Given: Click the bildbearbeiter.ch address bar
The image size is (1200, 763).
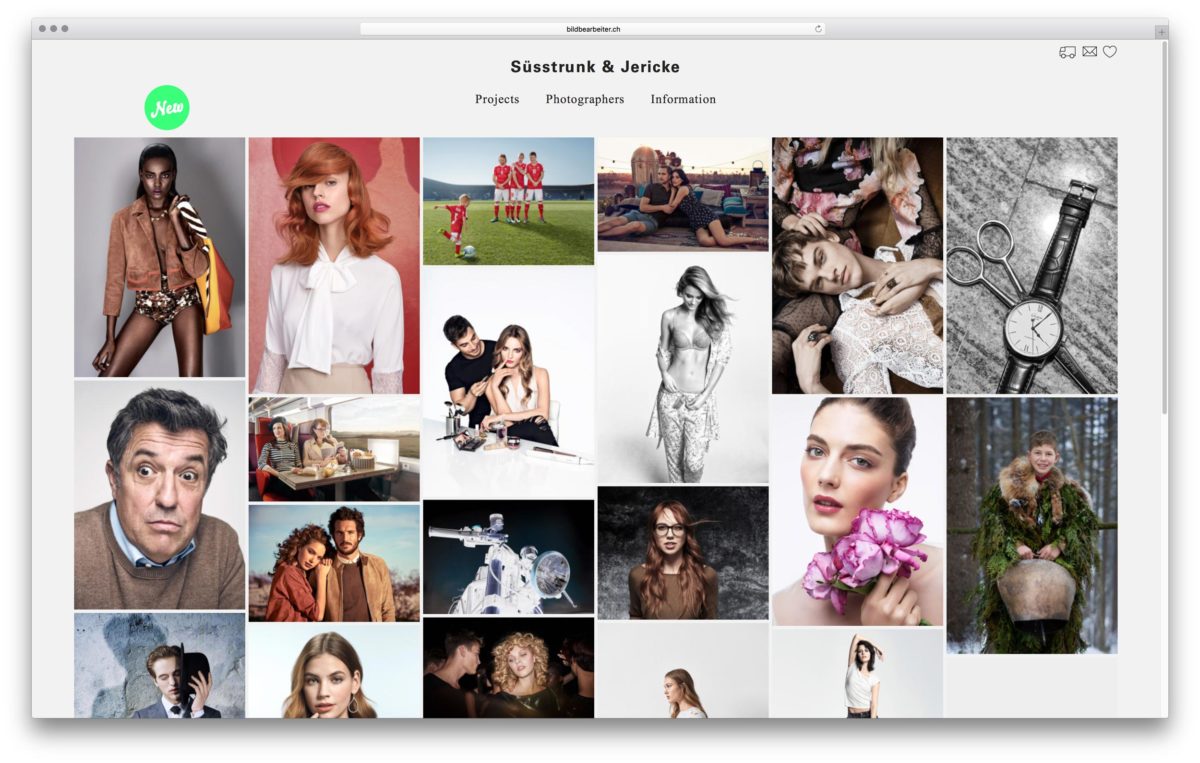Looking at the screenshot, I should coord(593,29).
